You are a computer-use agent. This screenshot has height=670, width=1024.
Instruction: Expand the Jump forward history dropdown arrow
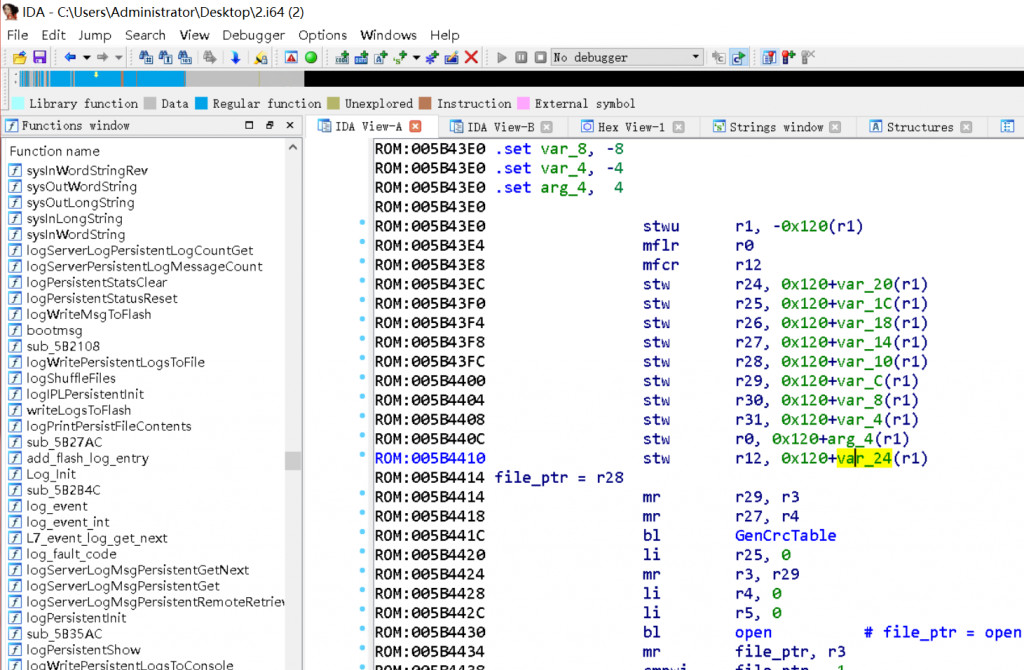[119, 58]
